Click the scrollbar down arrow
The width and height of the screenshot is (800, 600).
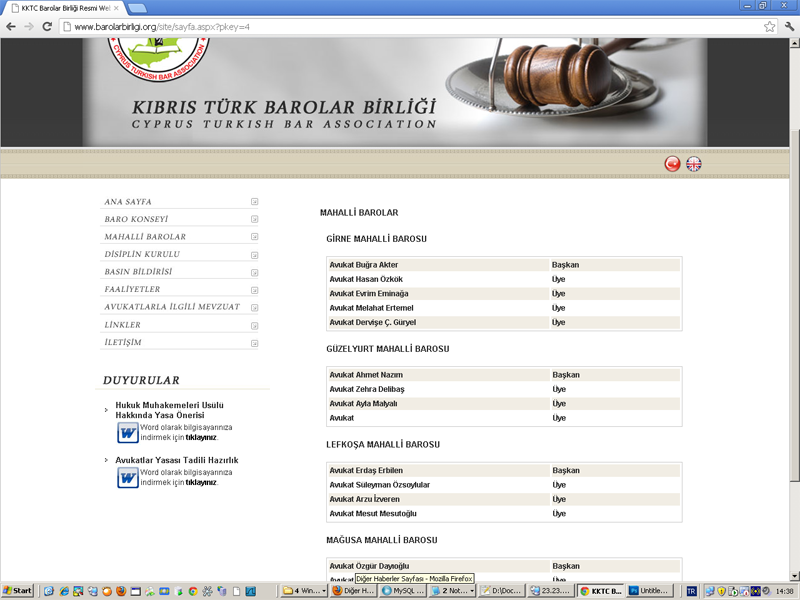pos(794,576)
